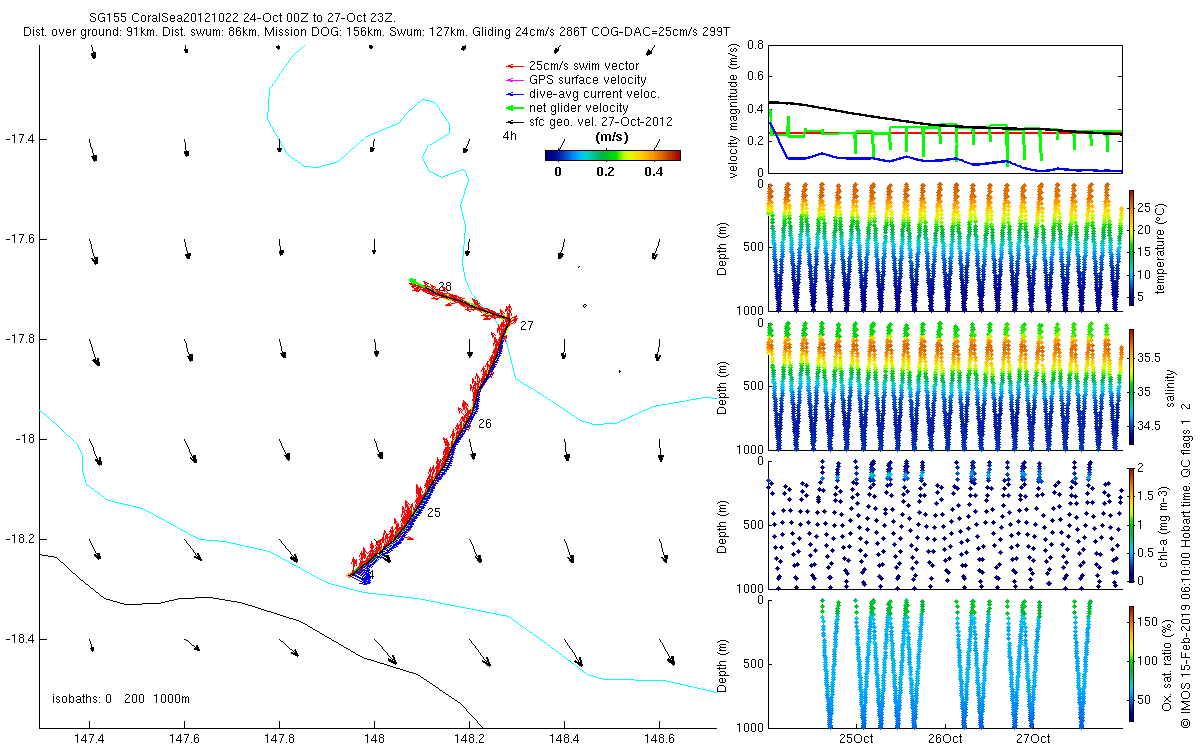Click the chl-a colorbar
Image resolution: width=1200 pixels, height=750 pixels.
1132,524
